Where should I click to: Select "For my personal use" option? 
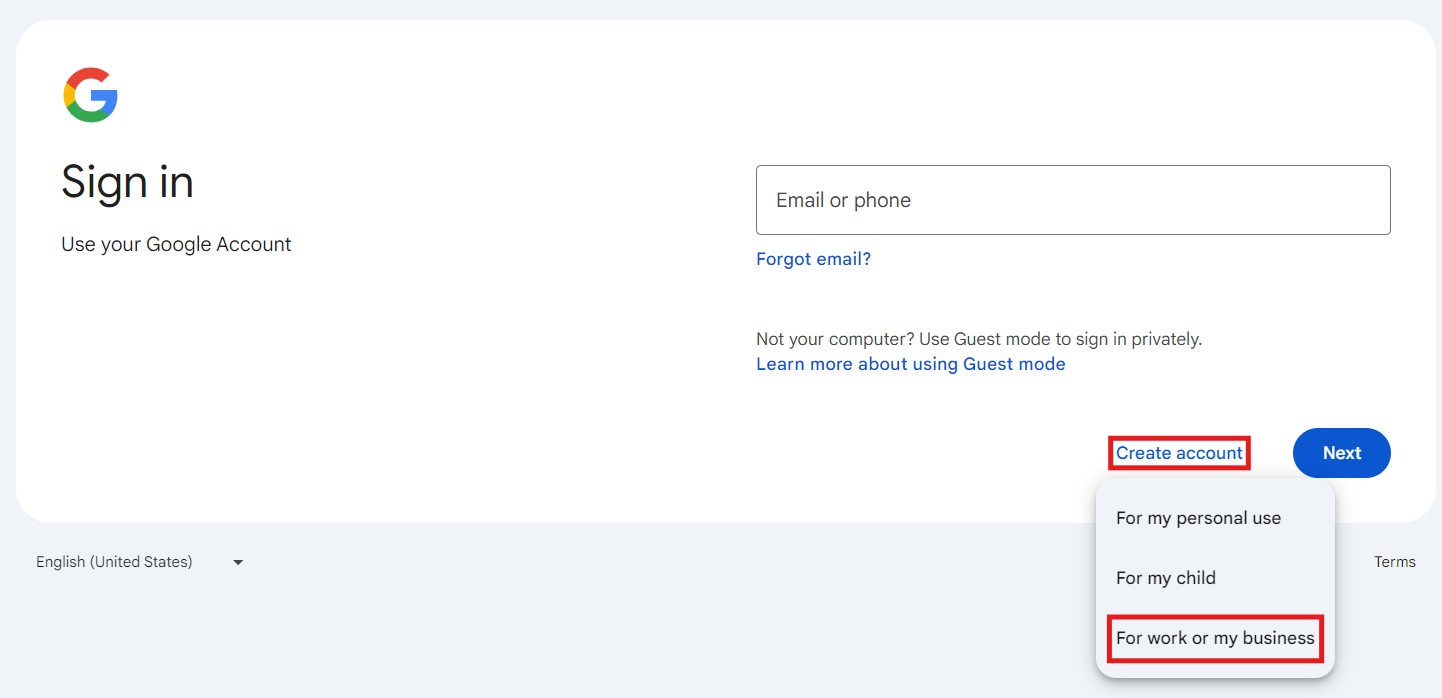coord(1198,518)
